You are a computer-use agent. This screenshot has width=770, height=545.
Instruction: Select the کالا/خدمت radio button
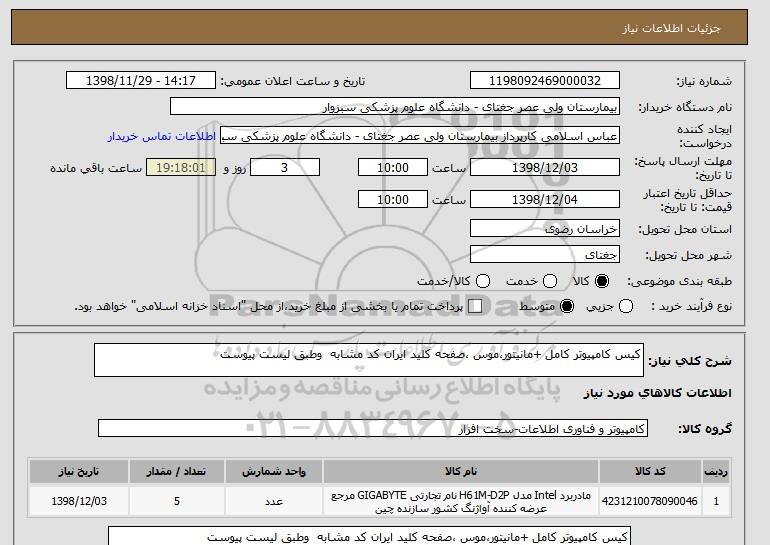483,281
